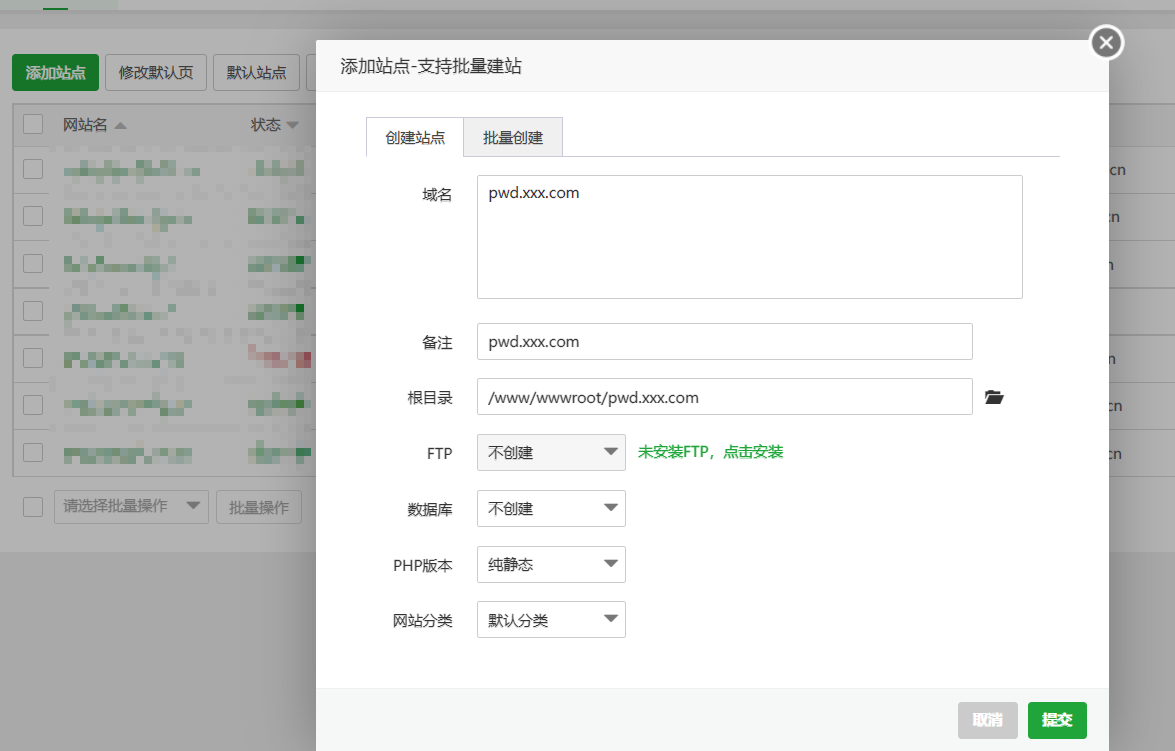Image resolution: width=1175 pixels, height=751 pixels.
Task: Open the 网站分类 默认分类 dropdown
Action: [551, 620]
